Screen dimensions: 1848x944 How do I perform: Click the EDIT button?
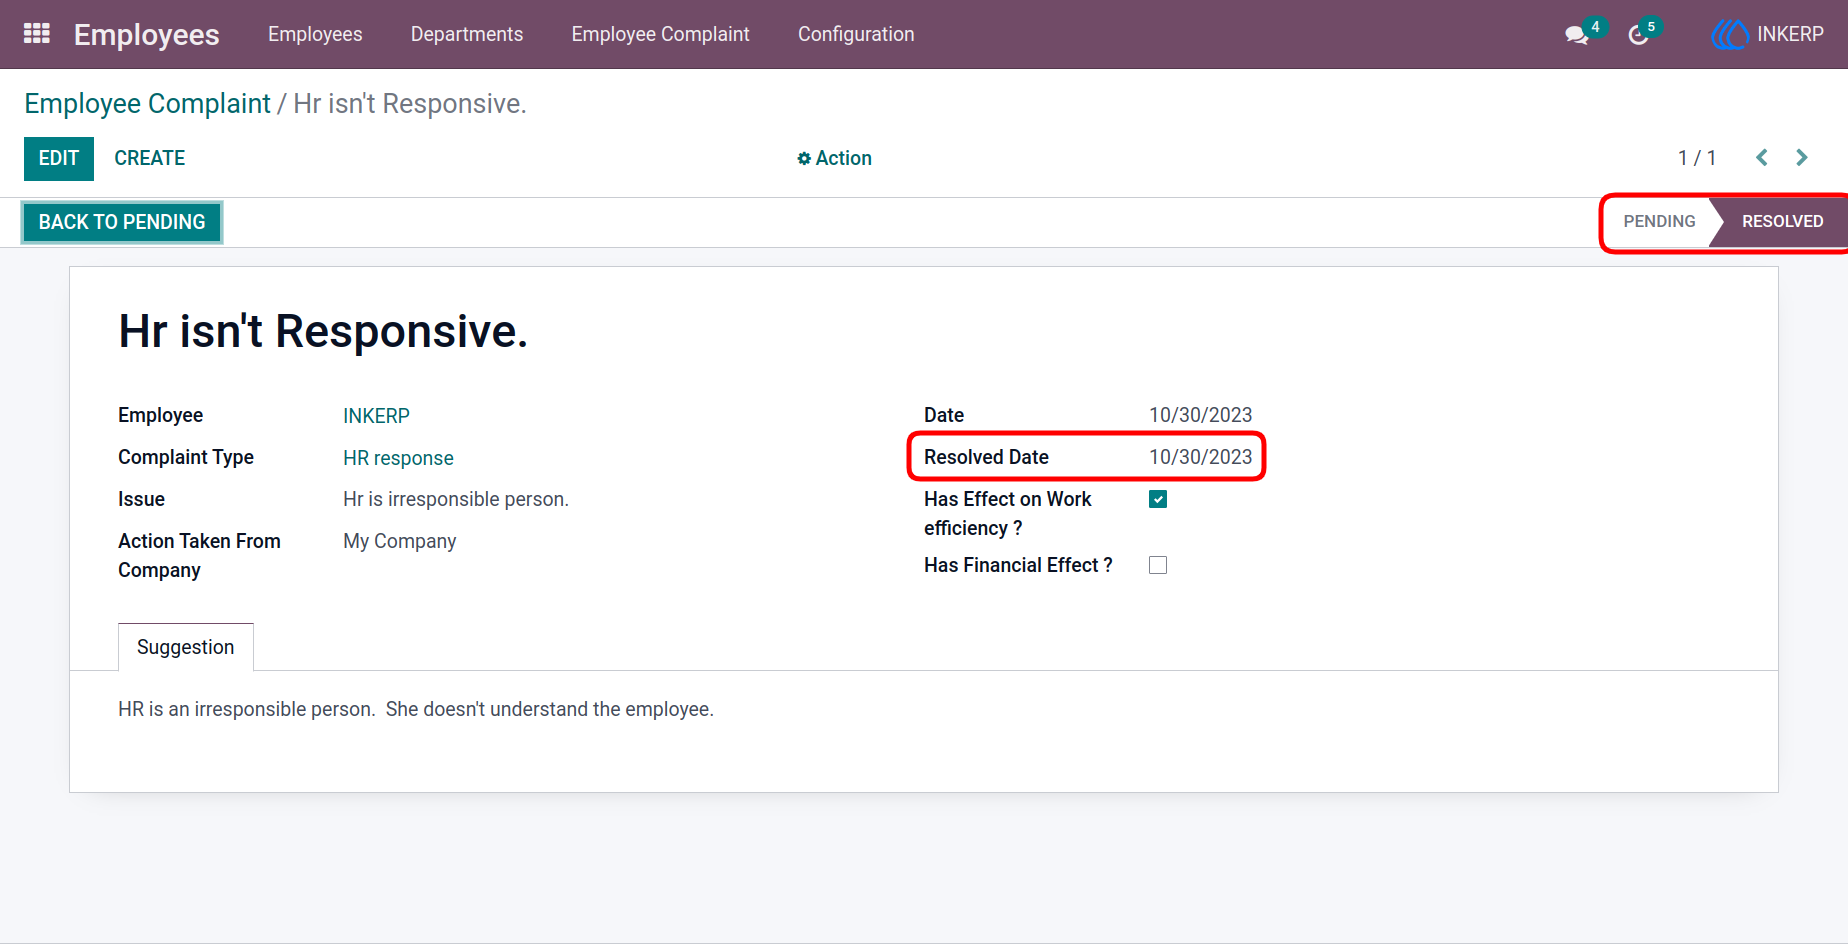(59, 159)
